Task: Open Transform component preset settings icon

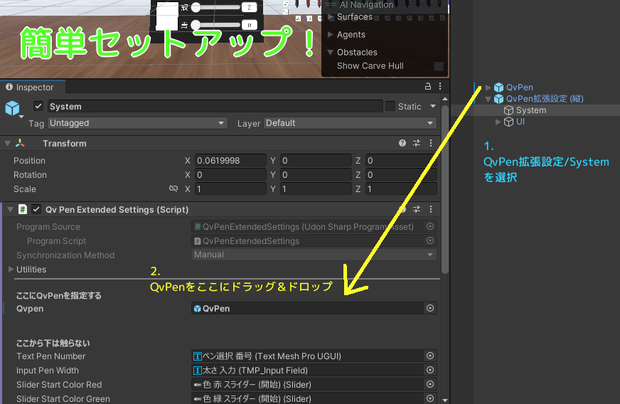Action: point(416,143)
